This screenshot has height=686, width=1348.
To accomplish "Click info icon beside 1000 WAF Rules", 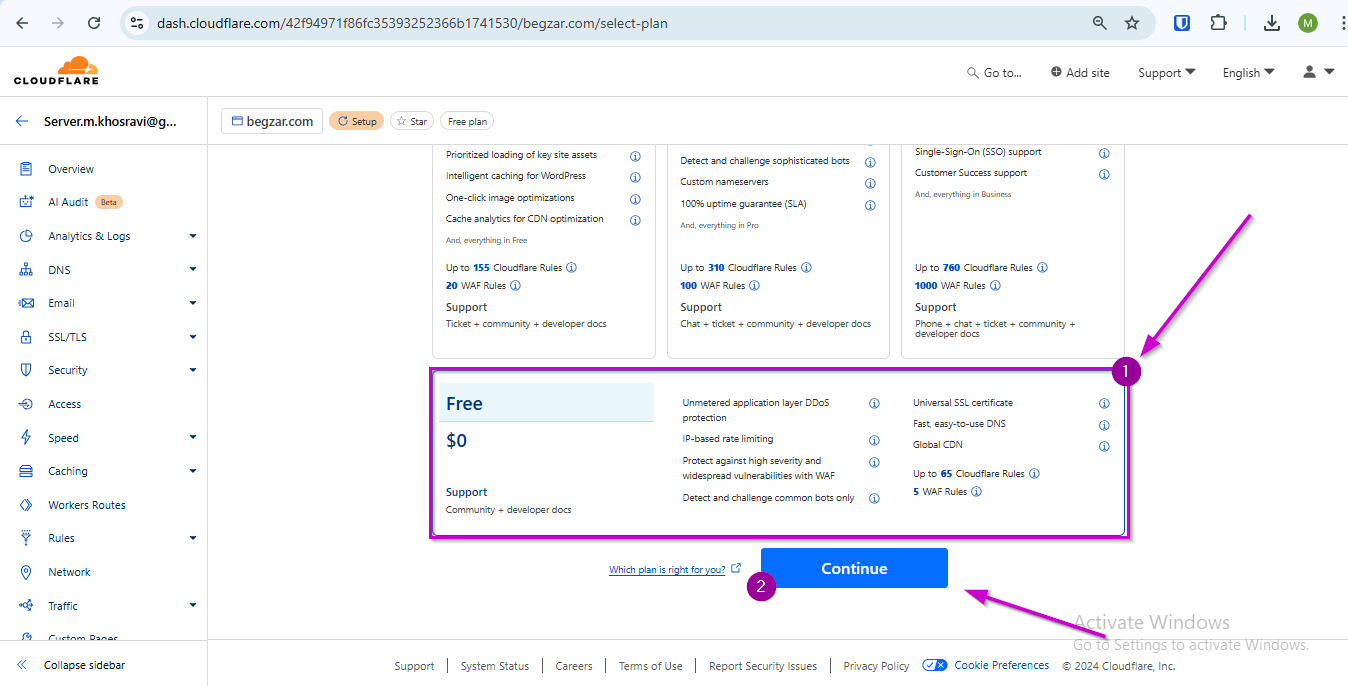I will (995, 285).
